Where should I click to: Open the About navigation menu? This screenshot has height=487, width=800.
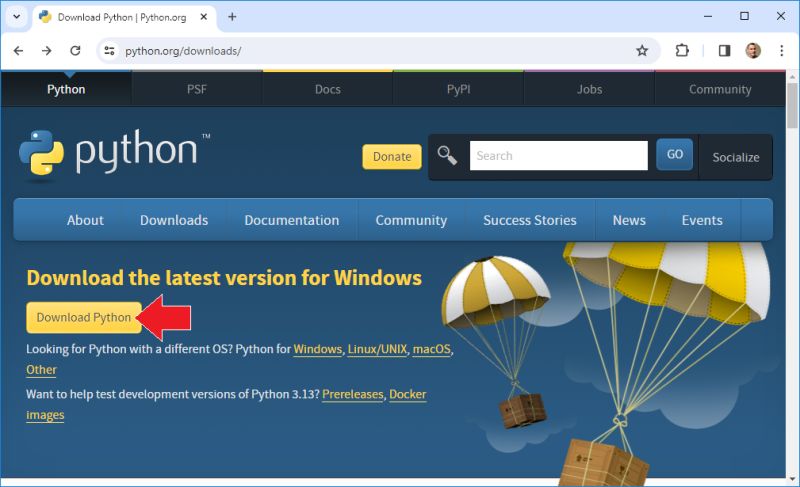pyautogui.click(x=85, y=220)
